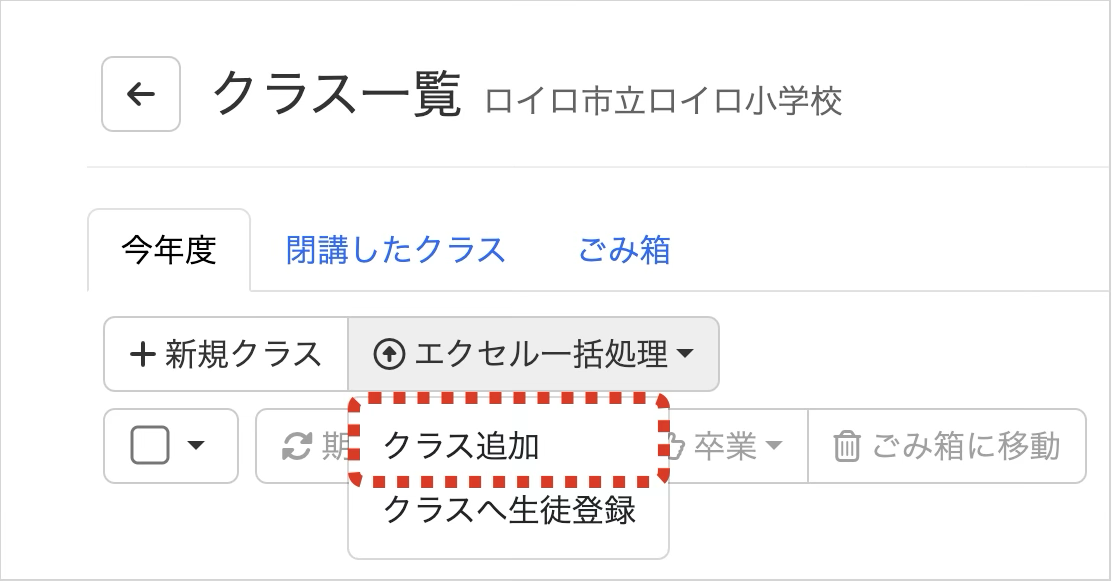Select クラスへ生徒登録 menu entry
This screenshot has height=582, width=1112.
(508, 510)
